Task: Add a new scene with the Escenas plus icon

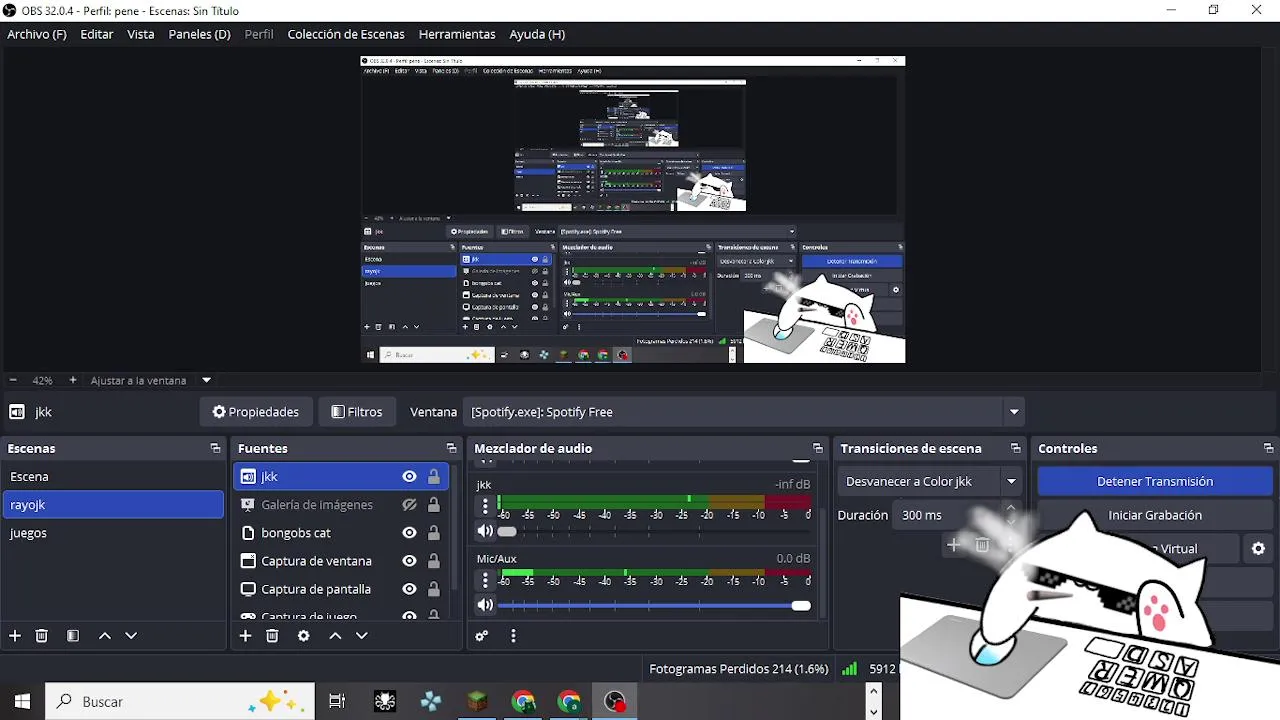Action: (x=15, y=636)
